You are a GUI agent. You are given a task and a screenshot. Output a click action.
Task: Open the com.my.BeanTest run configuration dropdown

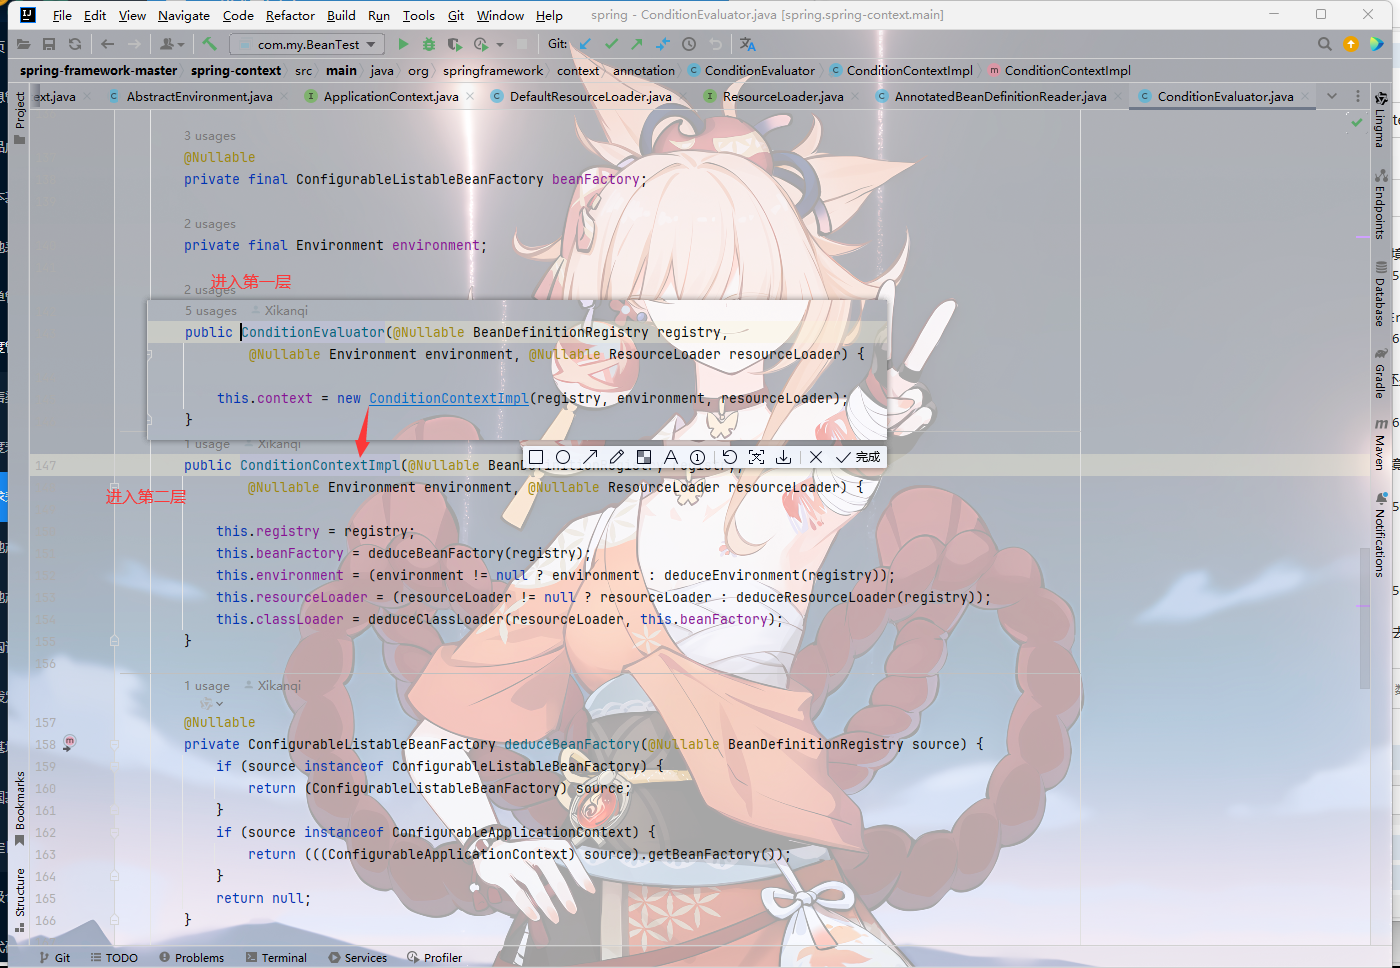tap(307, 44)
